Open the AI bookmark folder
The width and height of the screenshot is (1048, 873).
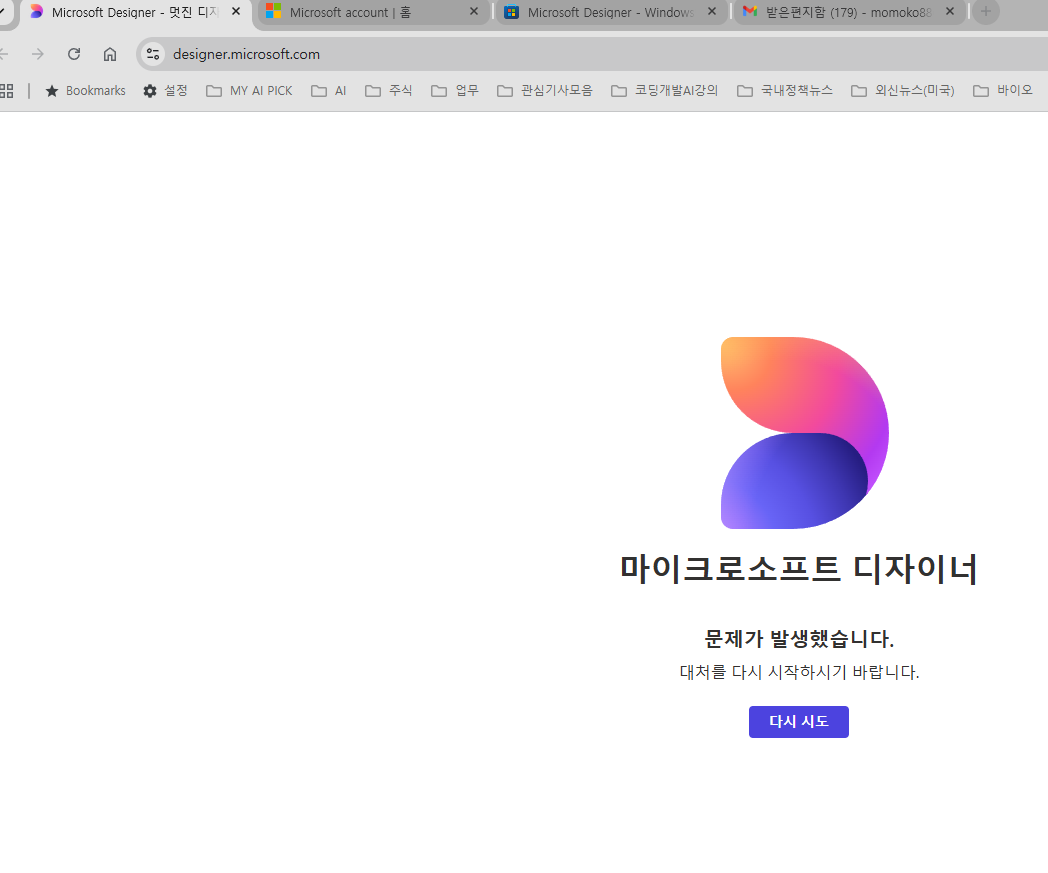[x=329, y=91]
